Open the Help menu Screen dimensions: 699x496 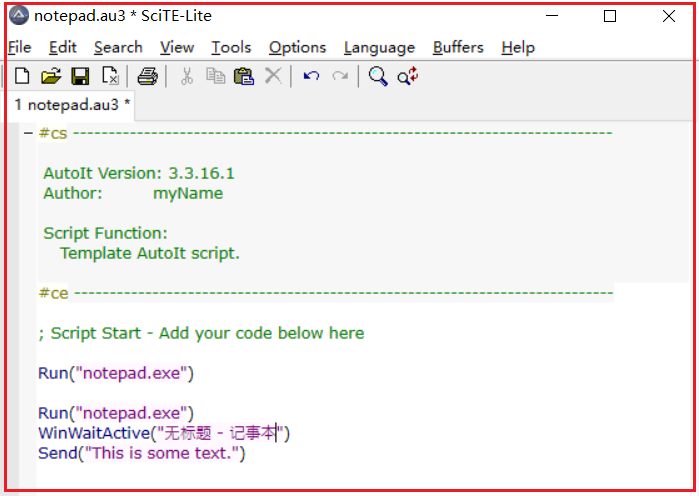[x=518, y=47]
